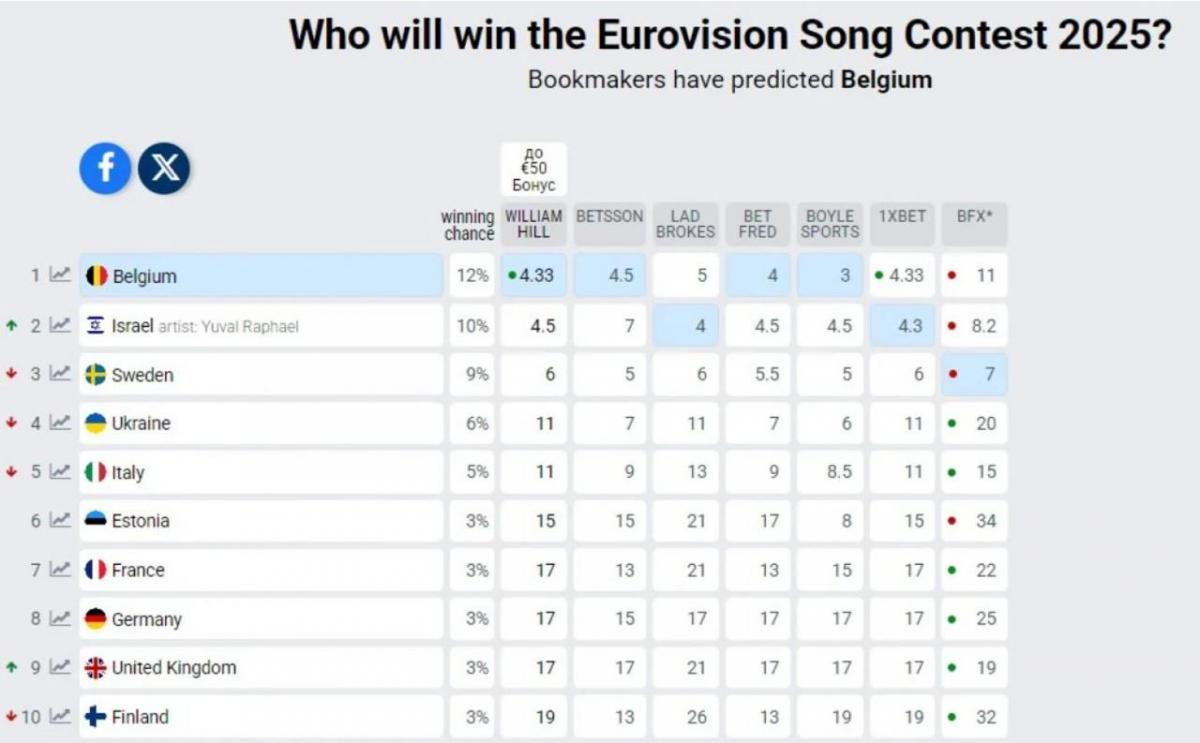Click the Germany flag icon

96,619
